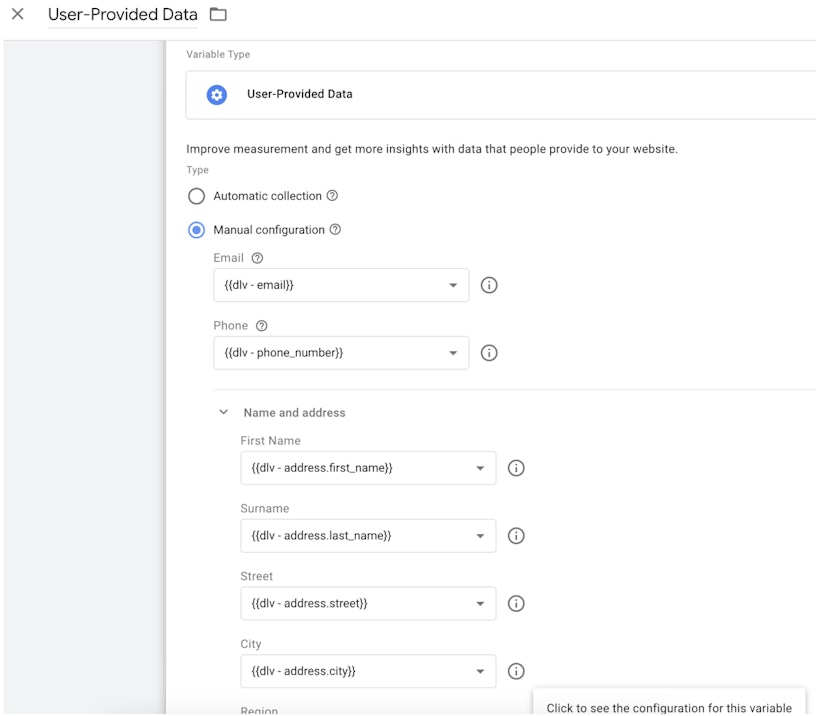Select the Manual configuration radio button
This screenshot has width=816, height=716.
coord(197,230)
